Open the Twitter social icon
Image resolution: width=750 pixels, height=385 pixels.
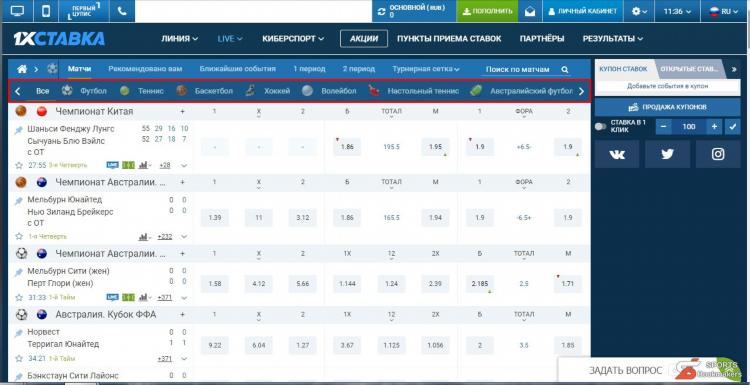tap(667, 154)
